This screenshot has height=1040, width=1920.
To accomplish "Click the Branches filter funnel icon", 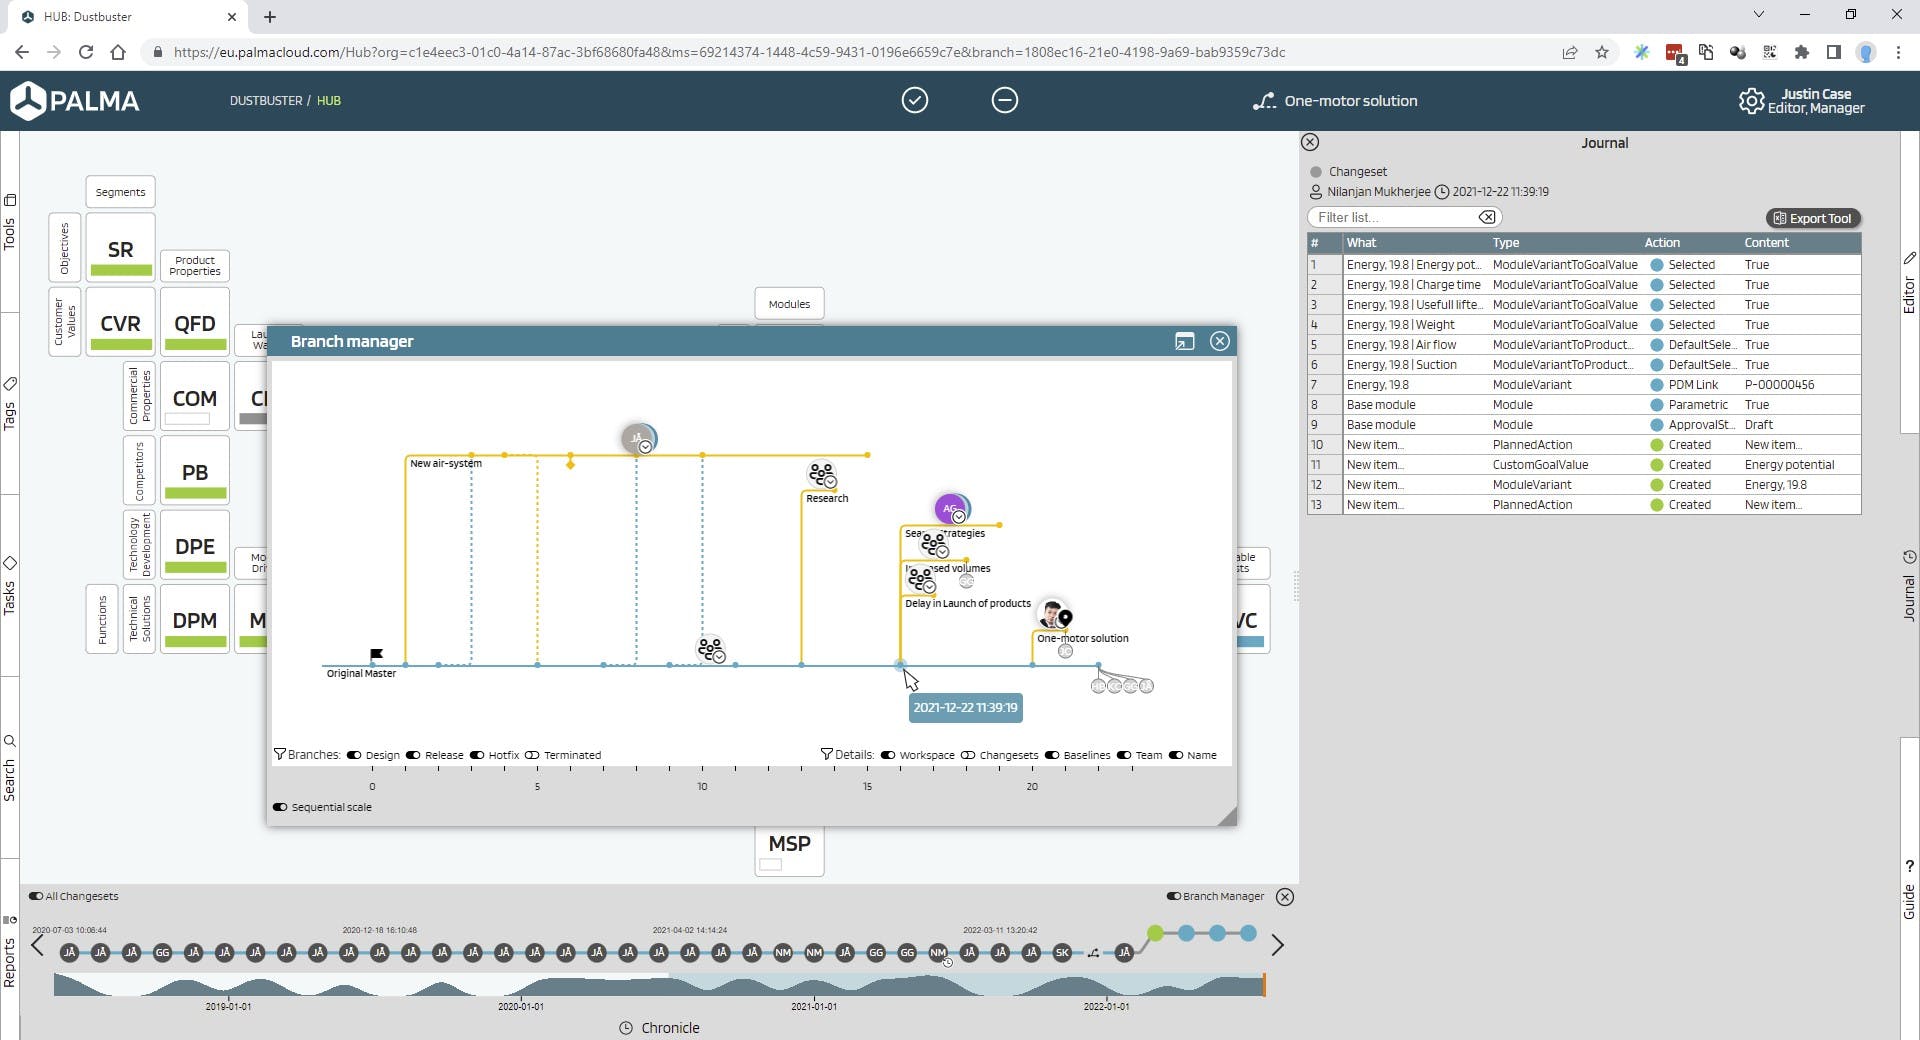I will pyautogui.click(x=280, y=754).
